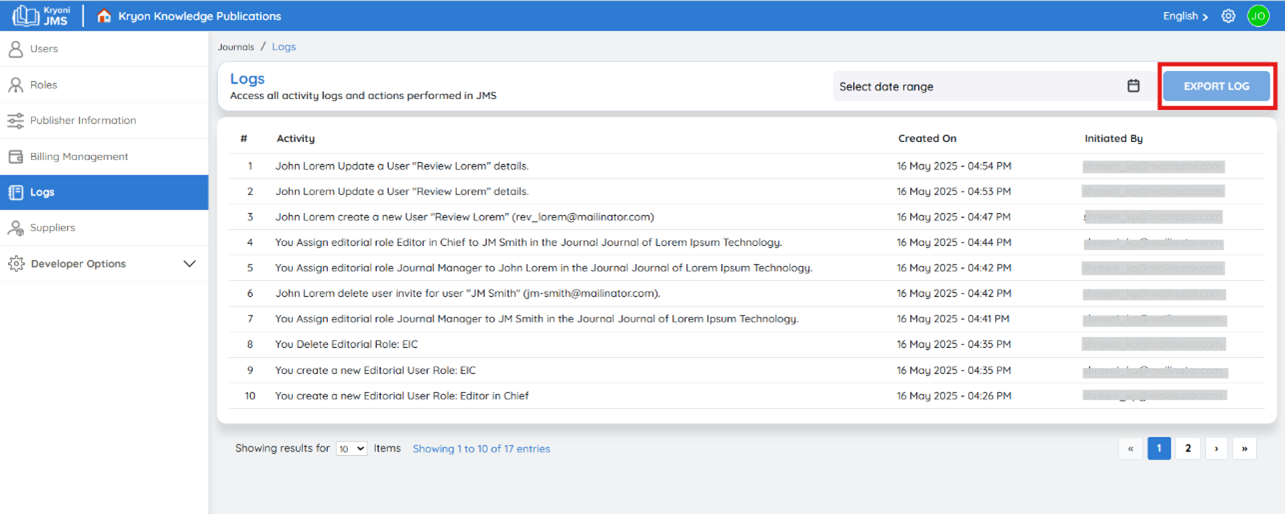
Task: Open the Users menu item
Action: tap(104, 49)
